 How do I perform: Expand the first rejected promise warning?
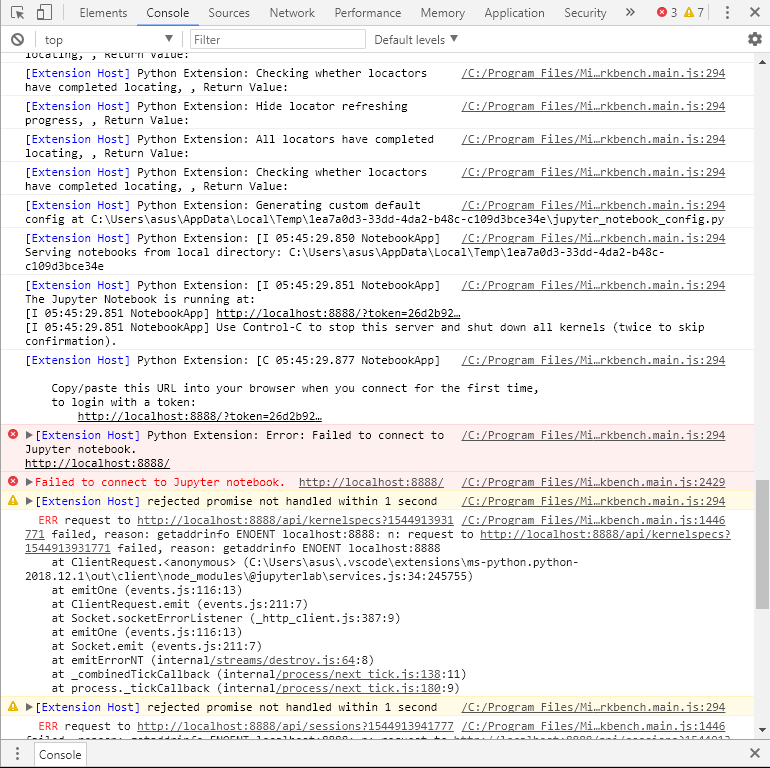coord(29,501)
